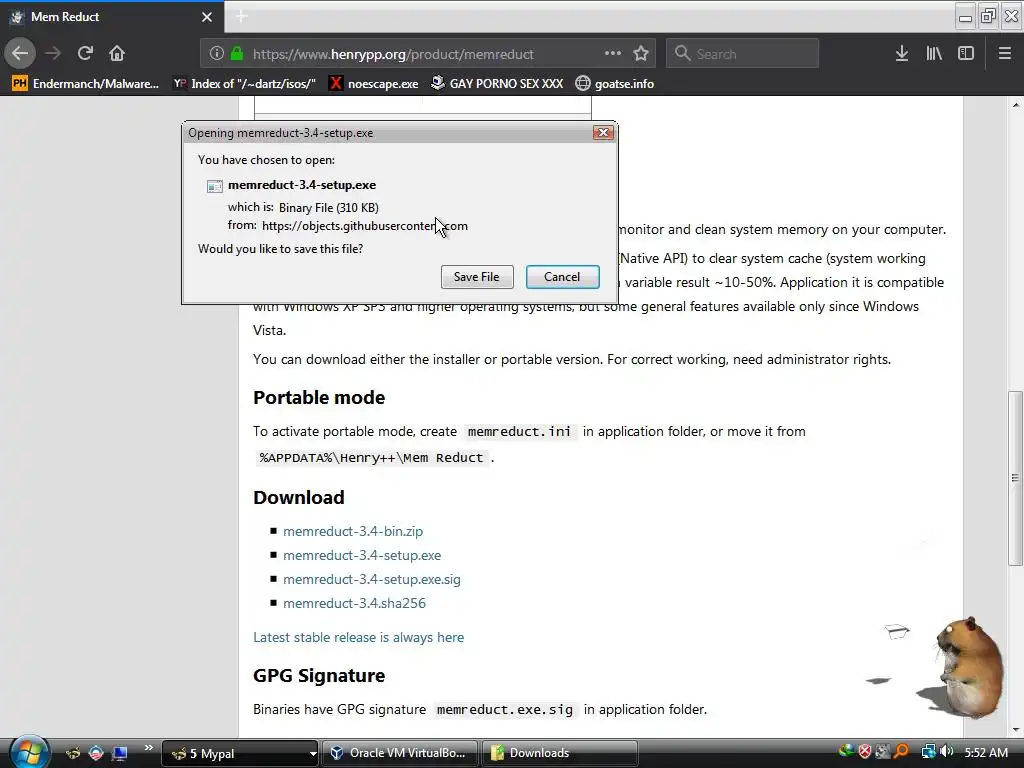The height and width of the screenshot is (768, 1024).
Task: Switch to Downloads taskbar window
Action: (x=560, y=754)
